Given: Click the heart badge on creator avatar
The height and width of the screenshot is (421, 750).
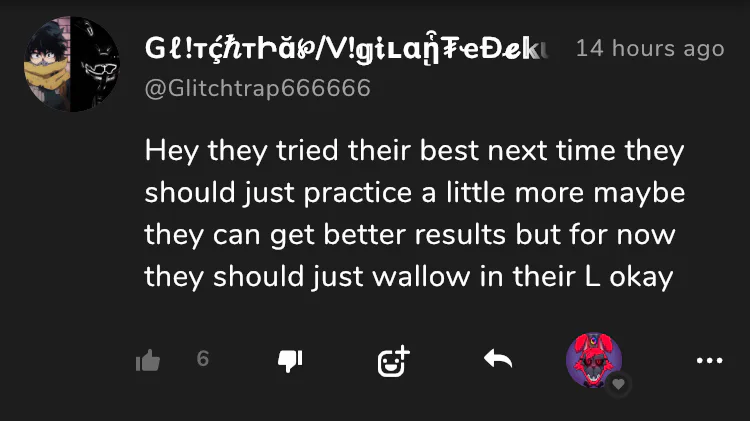Looking at the screenshot, I should point(618,384).
